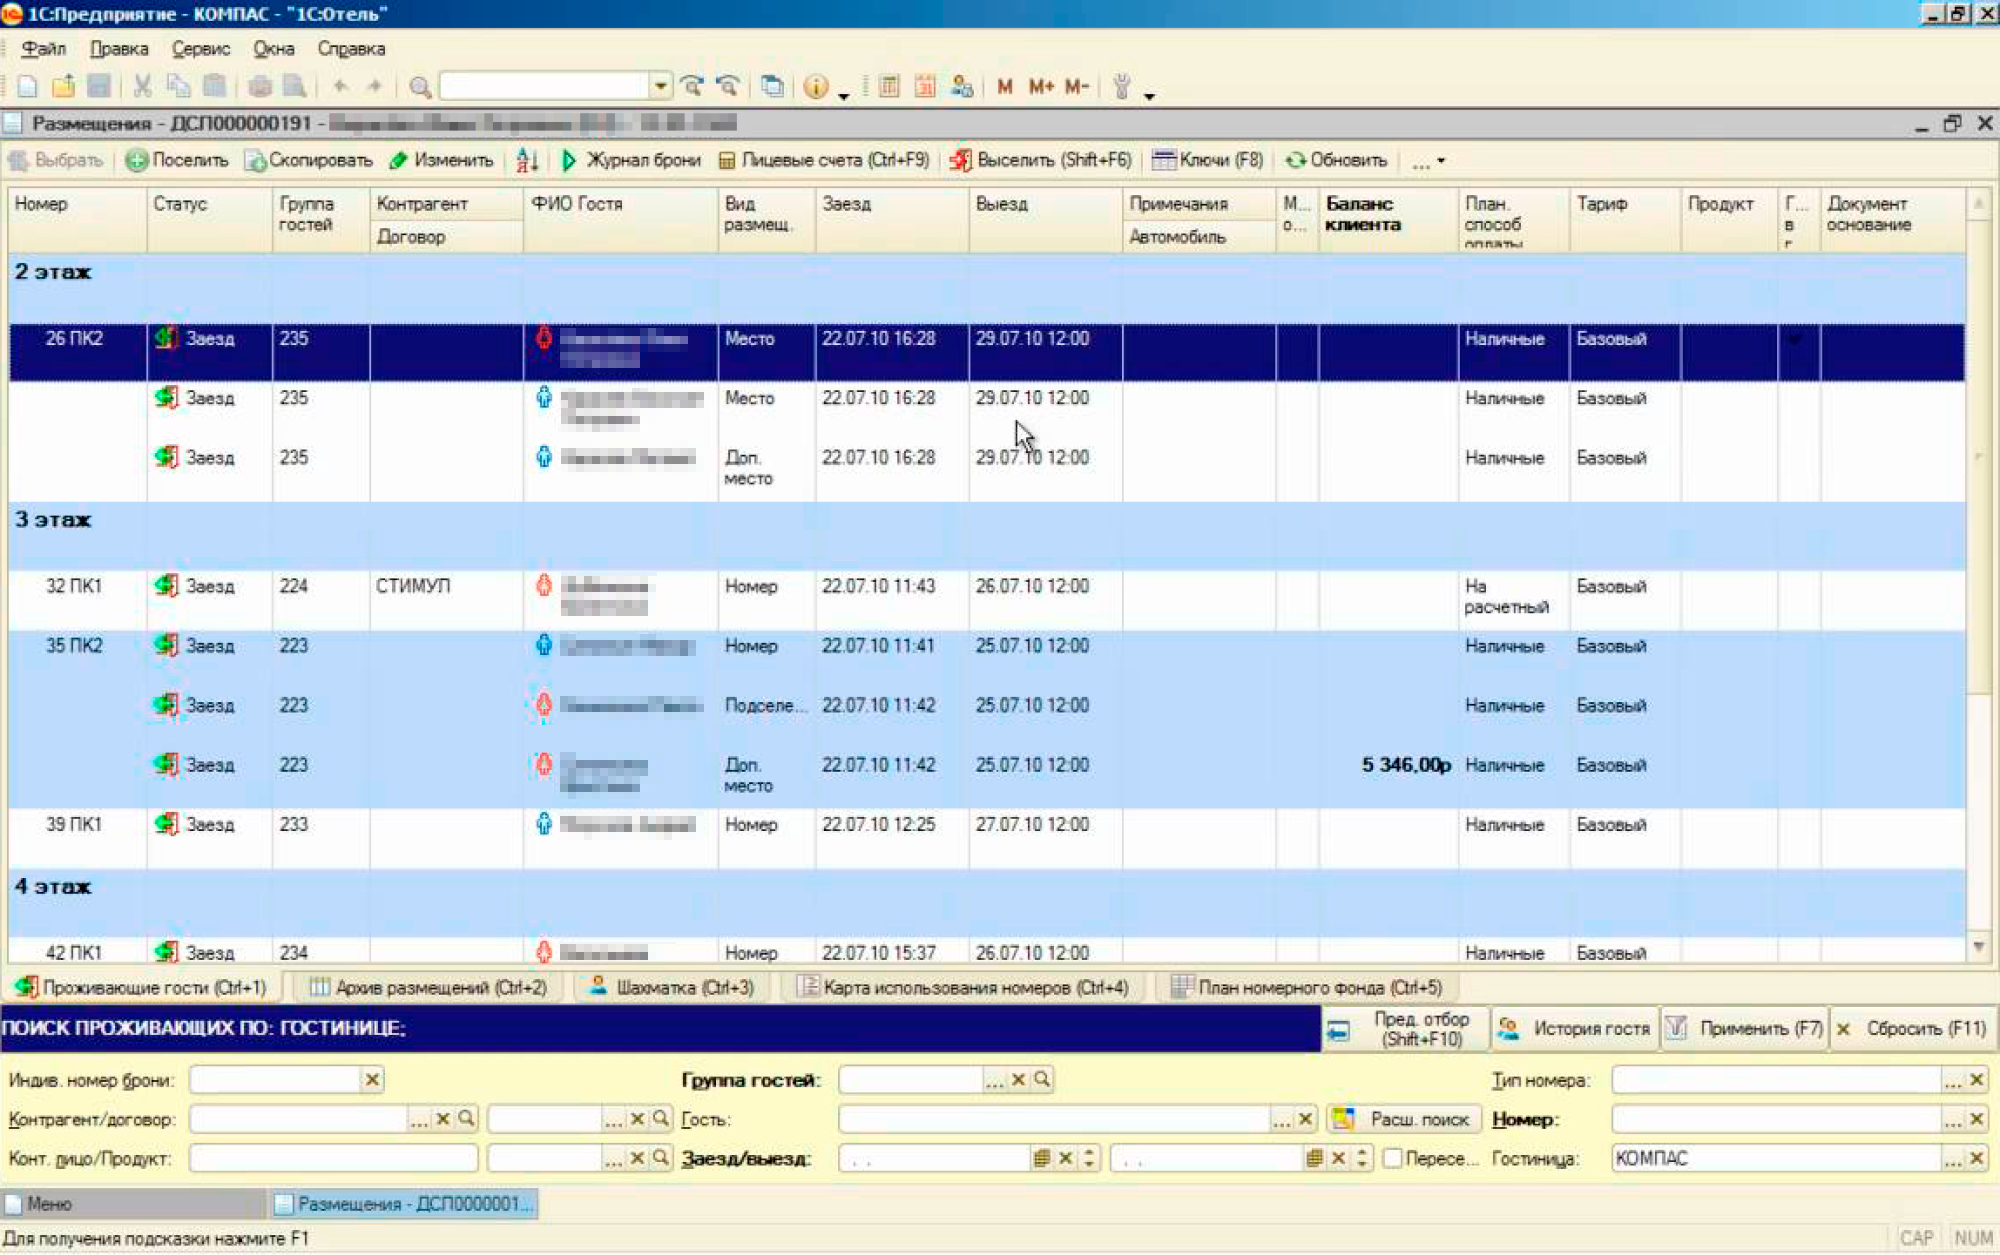Click Сбросить (F11) reset button
Screen dimensions: 2000x1255
pyautogui.click(x=1913, y=1029)
